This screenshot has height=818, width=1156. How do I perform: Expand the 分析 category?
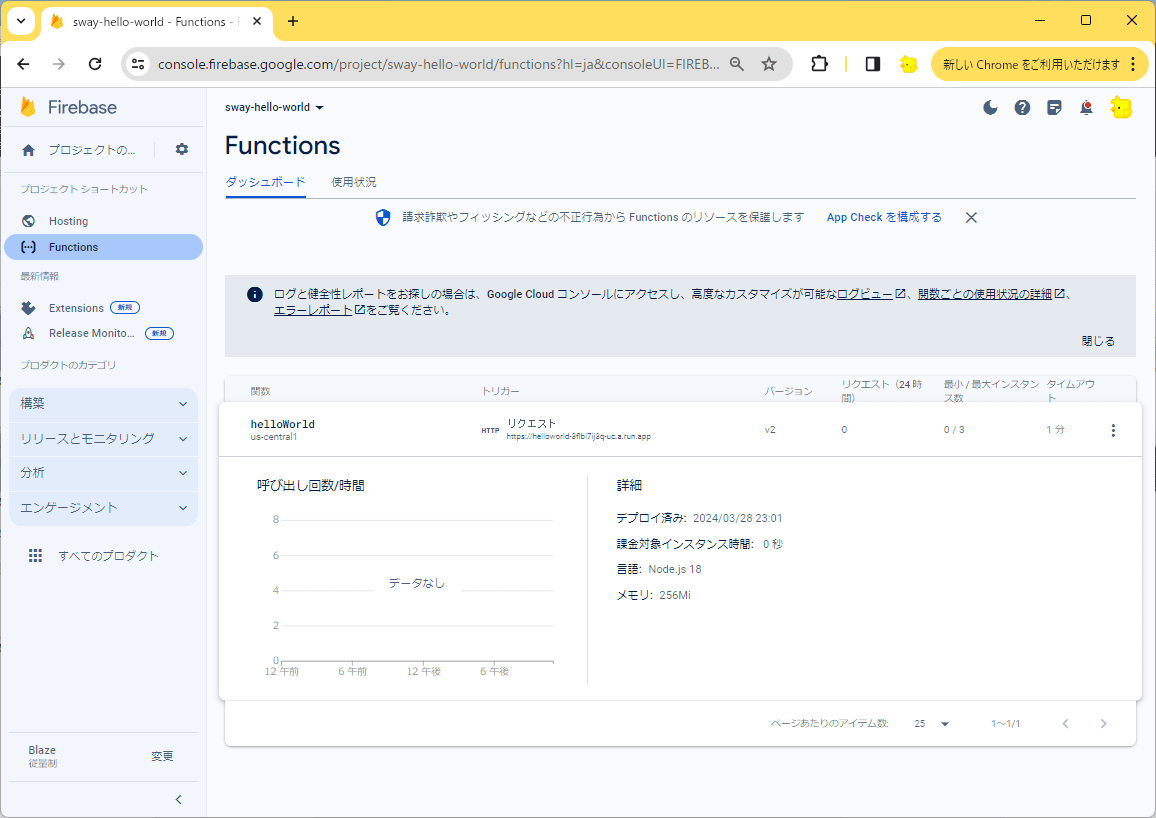tap(103, 473)
